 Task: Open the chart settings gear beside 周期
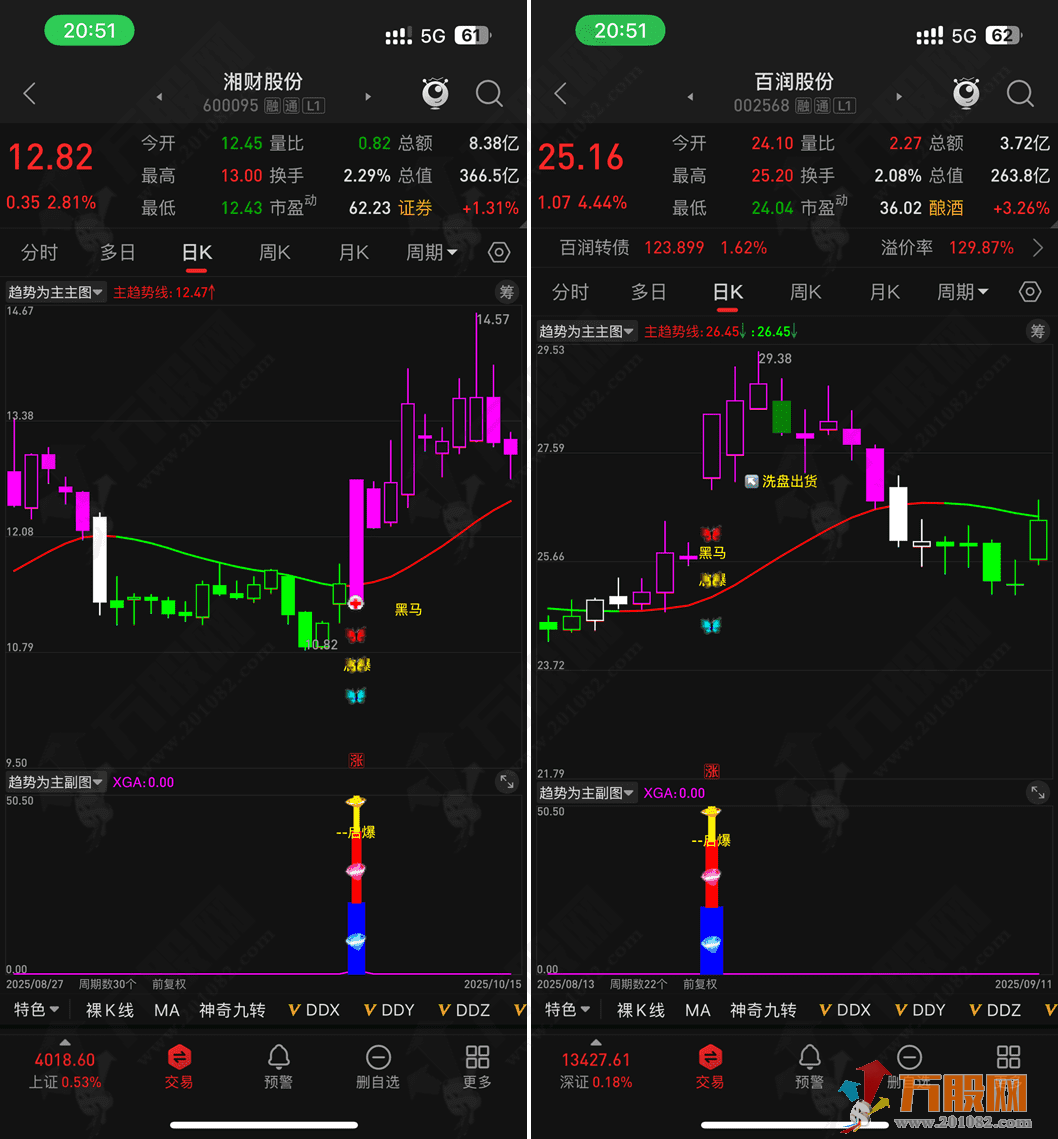point(498,253)
